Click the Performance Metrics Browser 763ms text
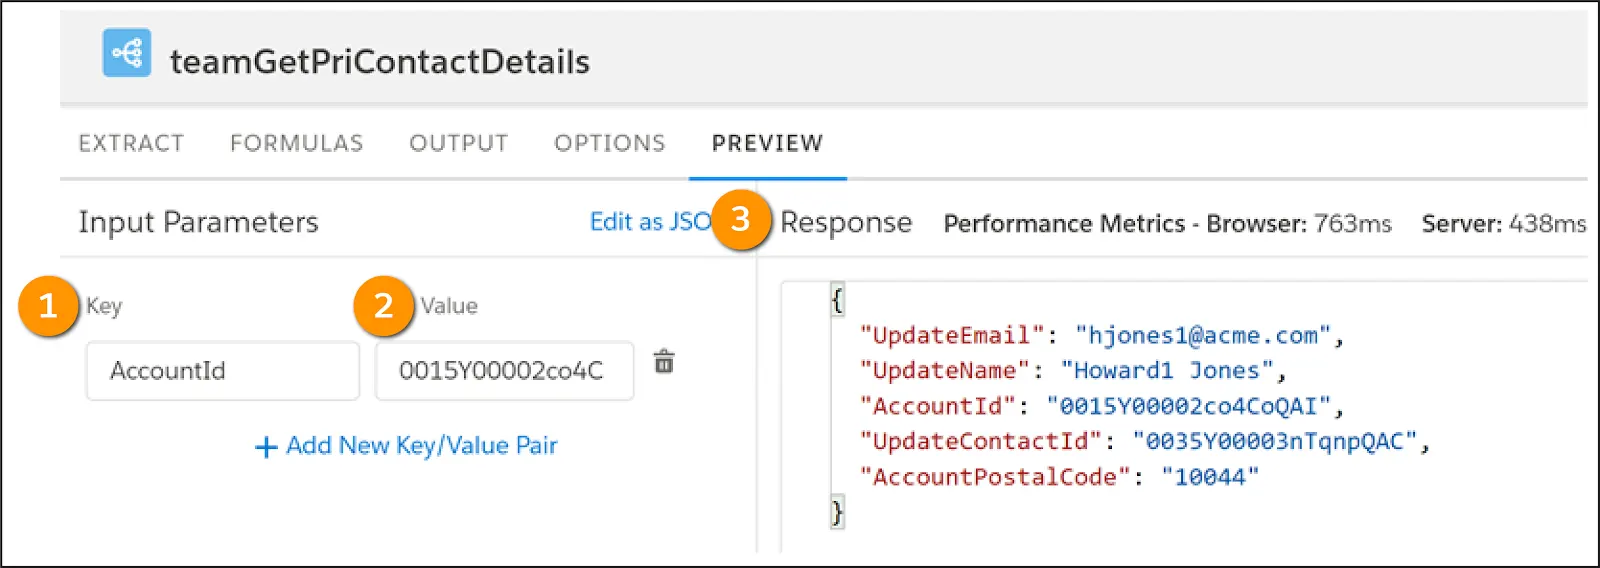This screenshot has width=1600, height=568. pyautogui.click(x=1167, y=223)
